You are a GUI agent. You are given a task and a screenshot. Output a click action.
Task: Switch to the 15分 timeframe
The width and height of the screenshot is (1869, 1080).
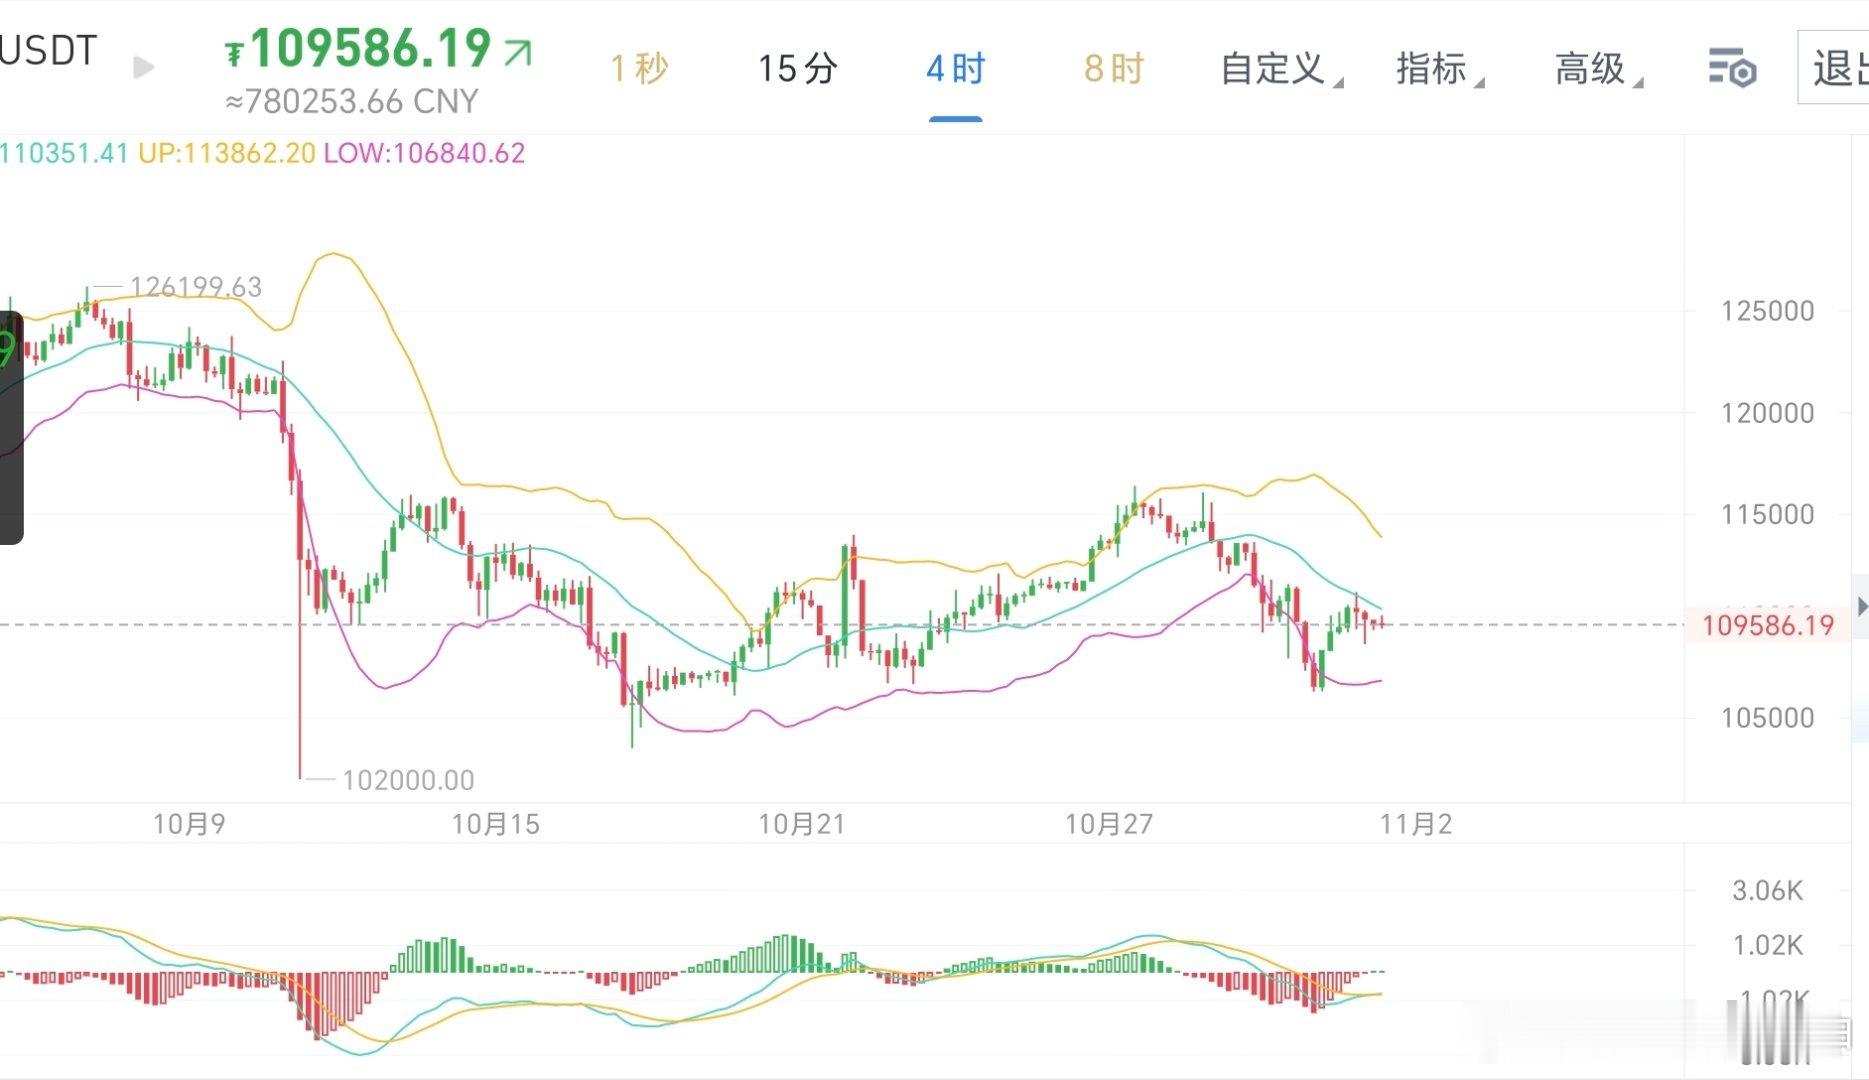(795, 67)
